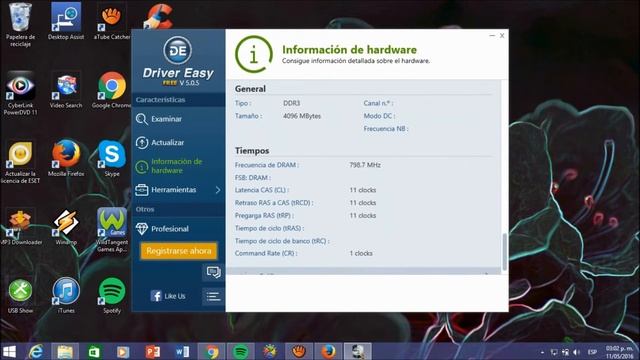Viewport: 640px width, 360px height.
Task: Open the feedback chat icon
Action: (213, 272)
